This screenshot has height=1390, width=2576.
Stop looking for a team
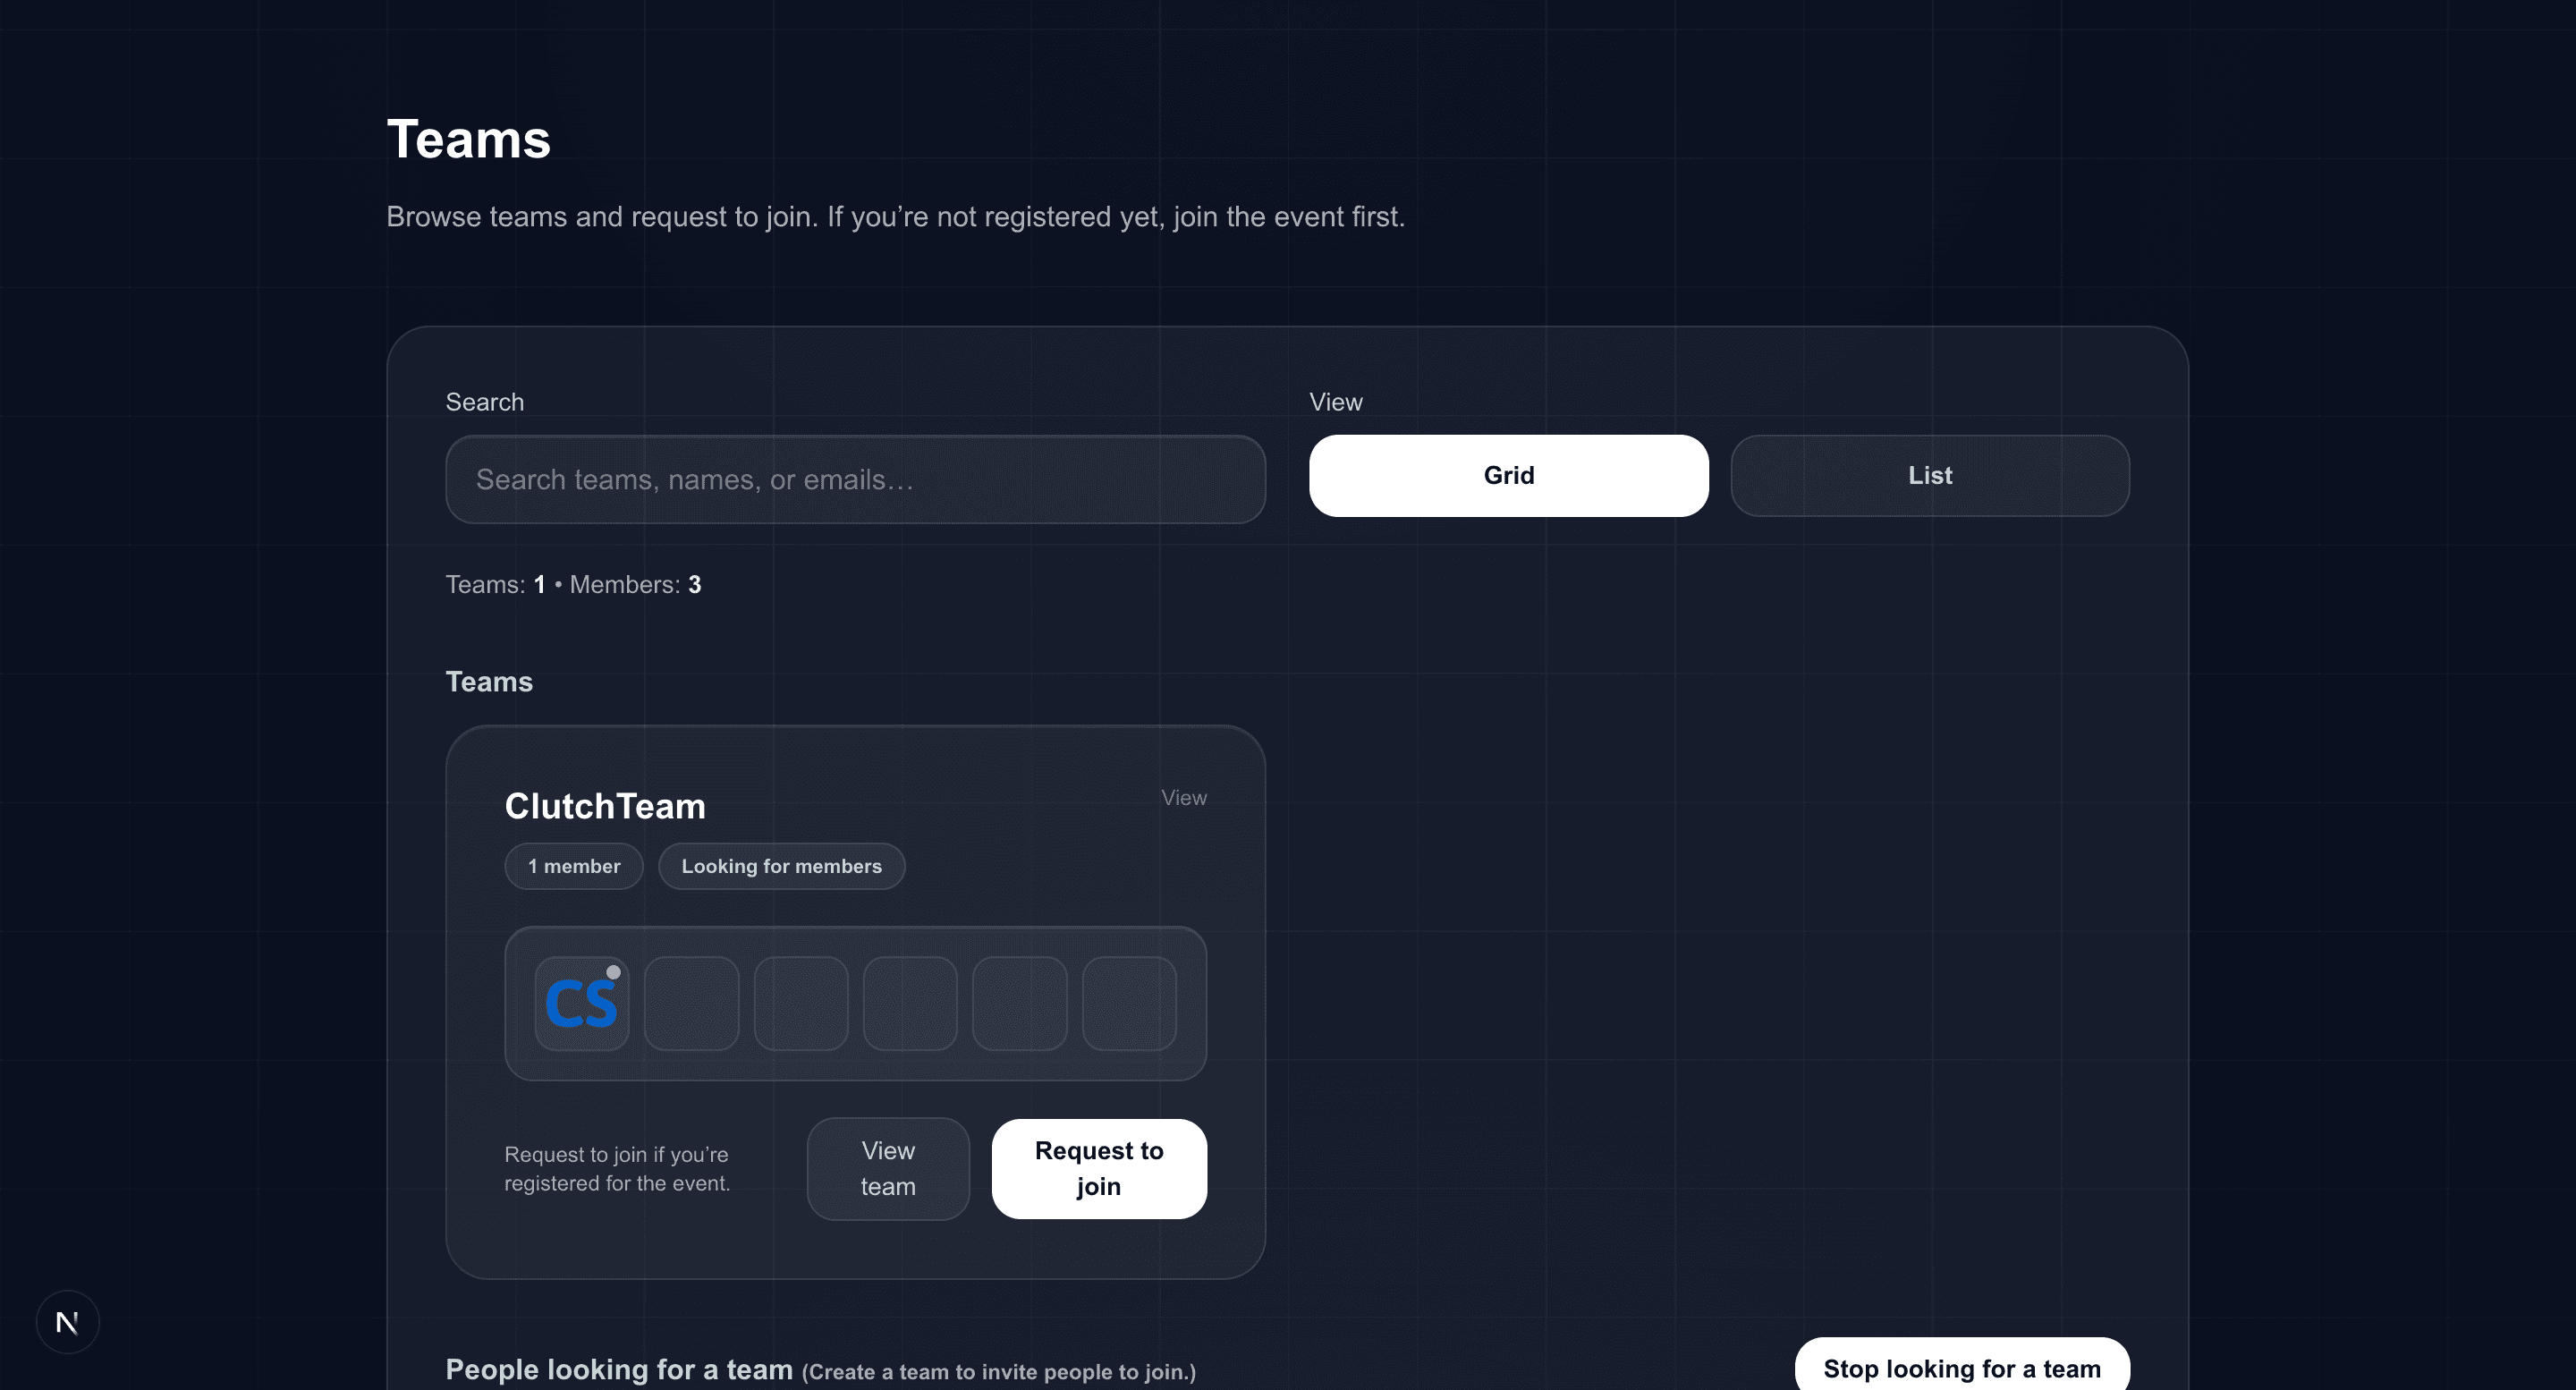(x=1961, y=1367)
